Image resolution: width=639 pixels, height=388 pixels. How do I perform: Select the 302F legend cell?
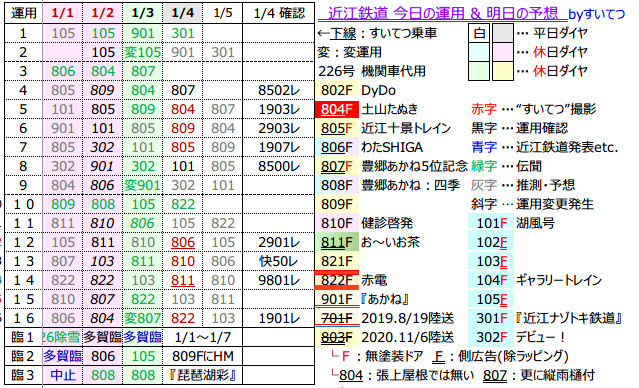(x=491, y=337)
